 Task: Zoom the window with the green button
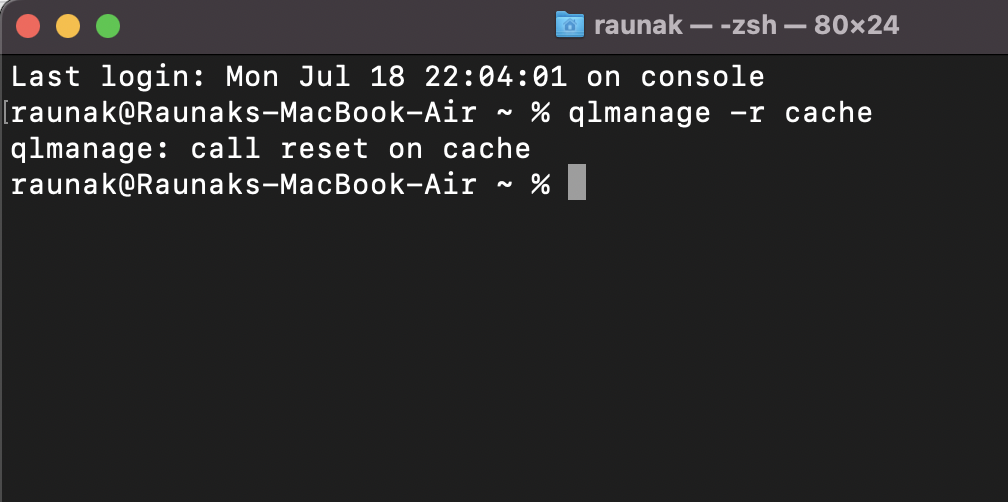(x=108, y=26)
